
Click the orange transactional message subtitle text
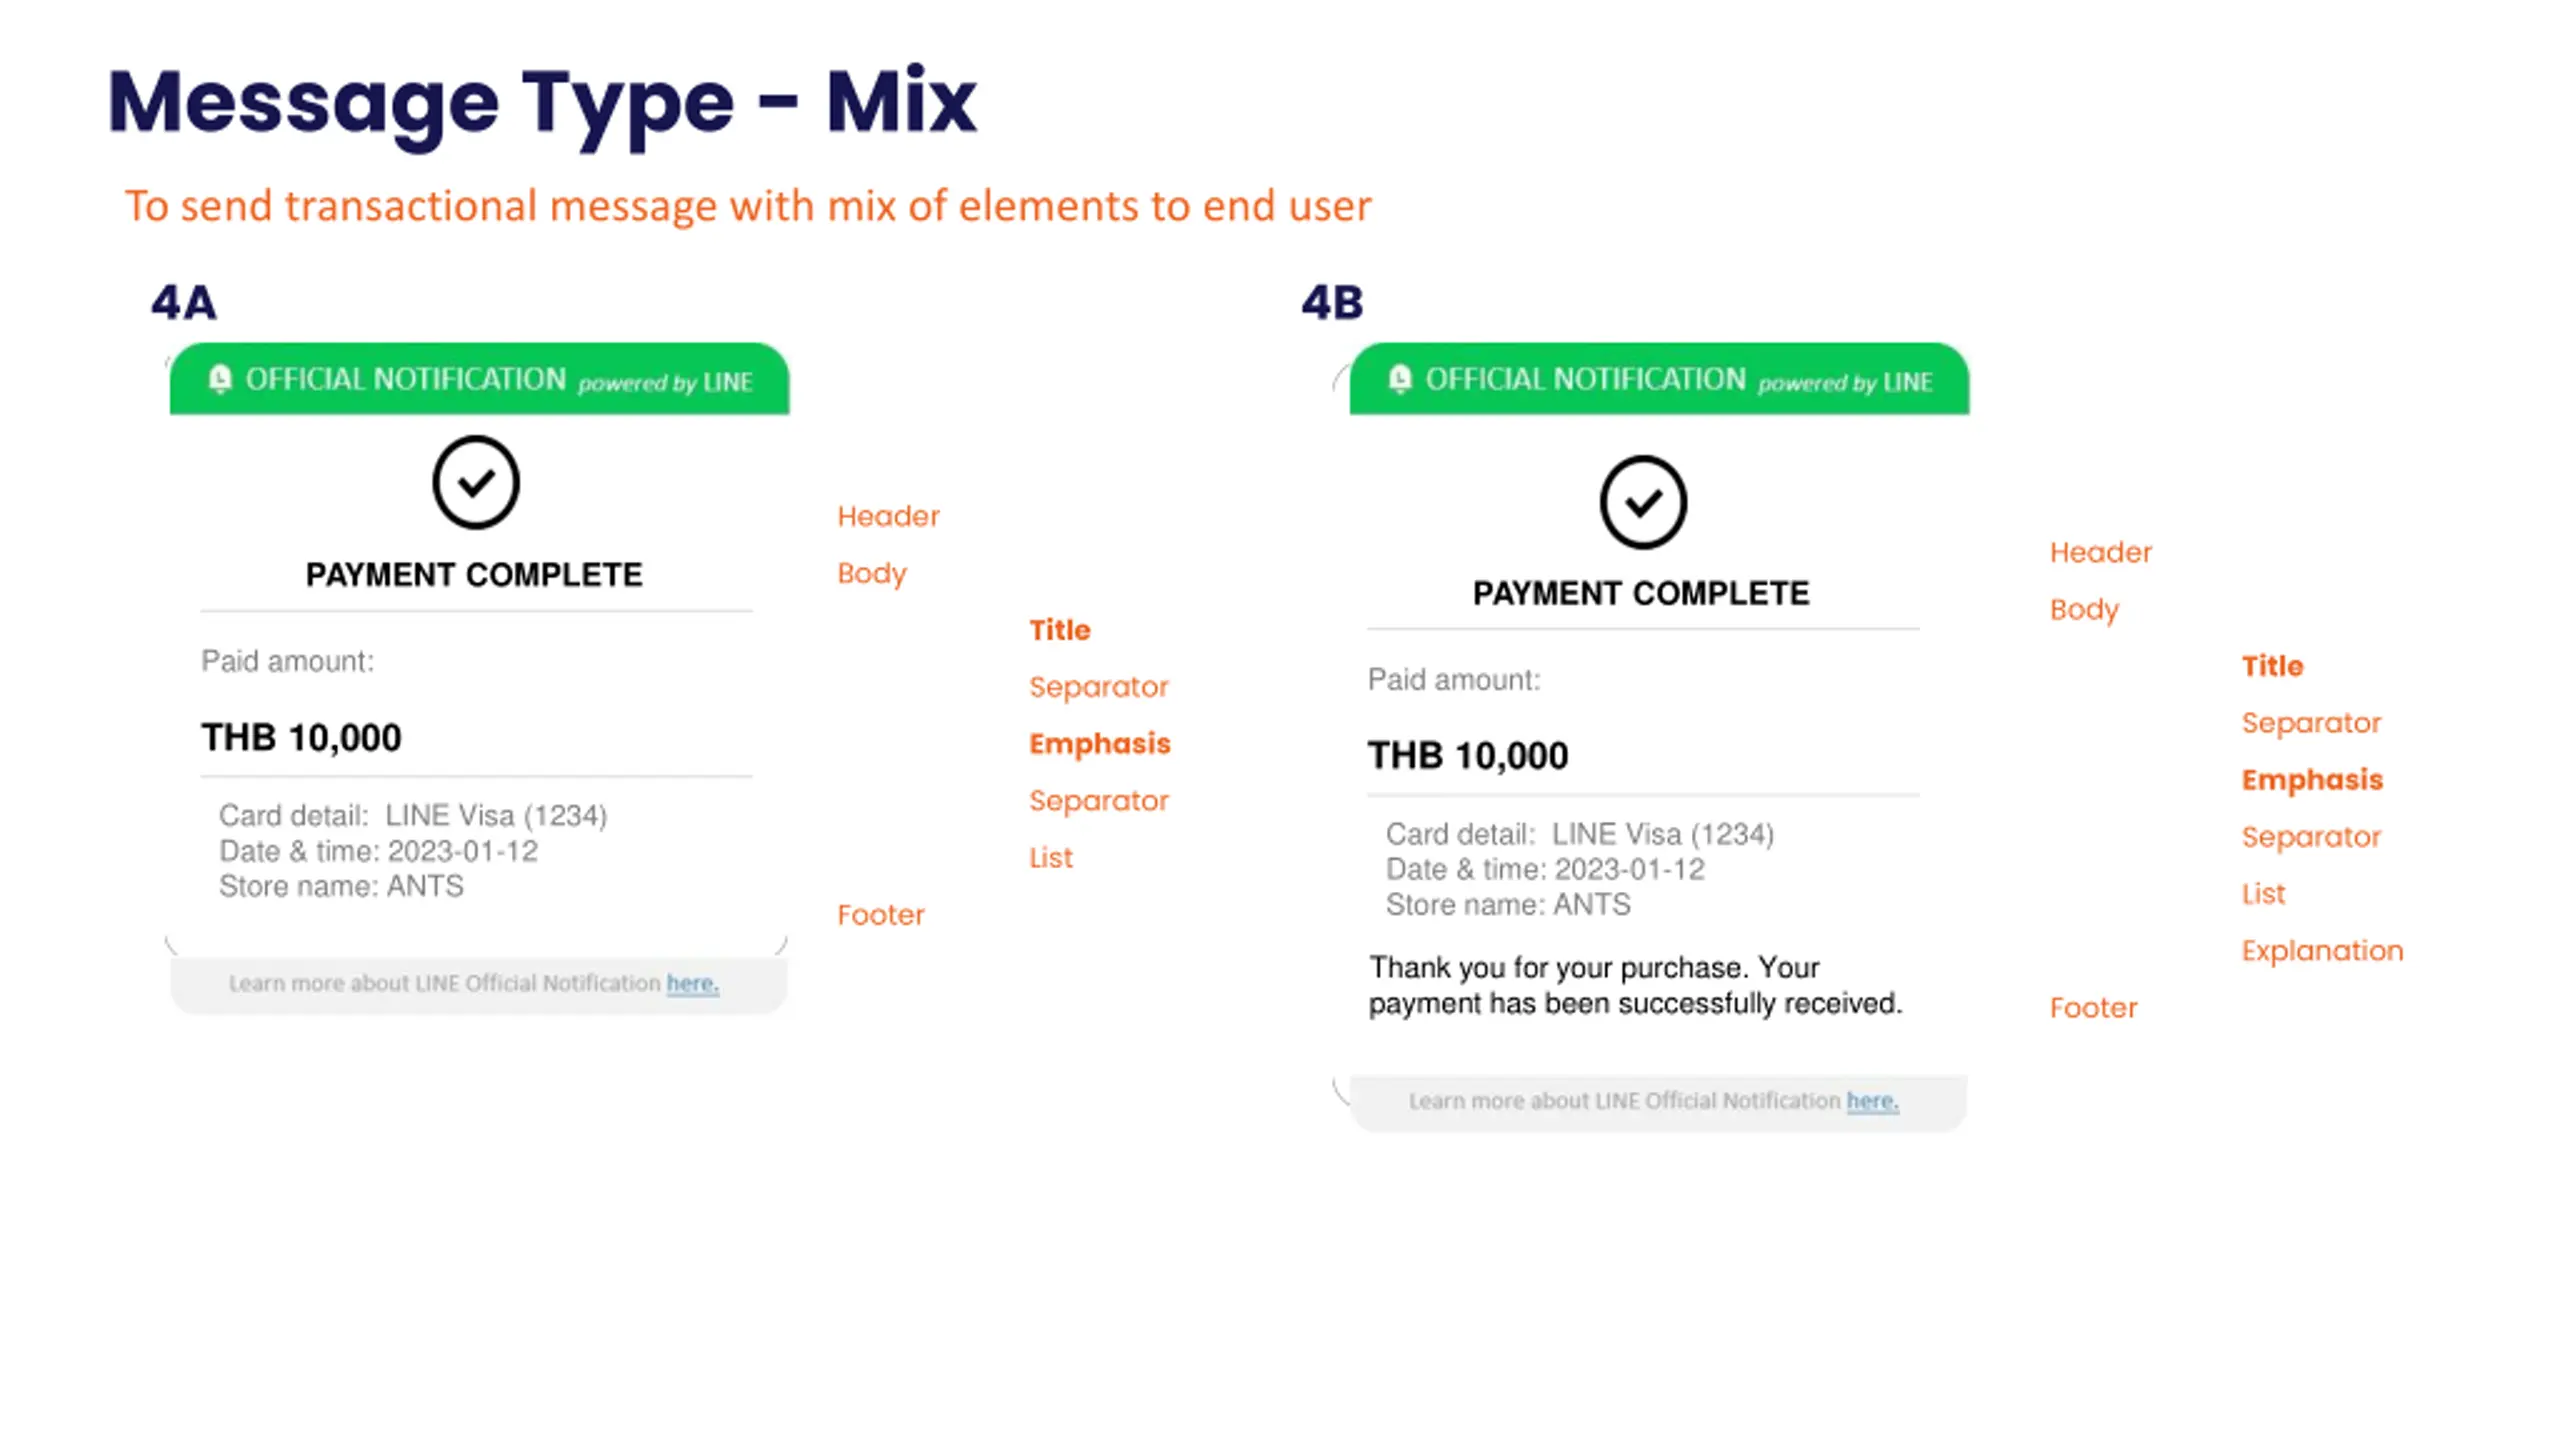747,206
